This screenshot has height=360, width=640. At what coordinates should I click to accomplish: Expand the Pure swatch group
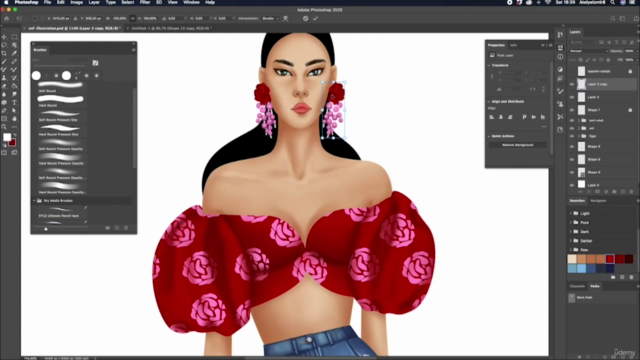571,222
